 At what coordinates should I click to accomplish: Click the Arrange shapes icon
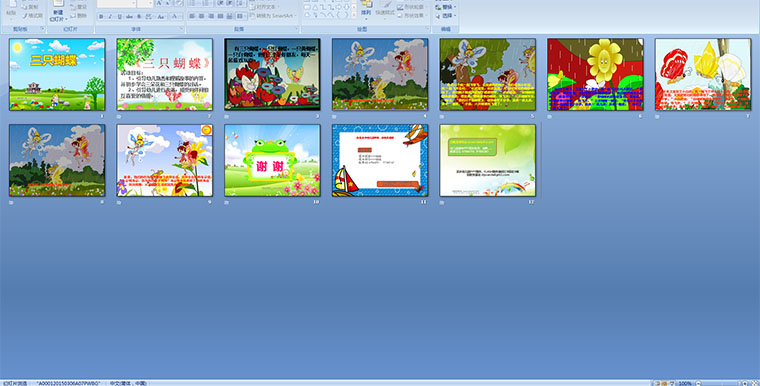tap(366, 10)
